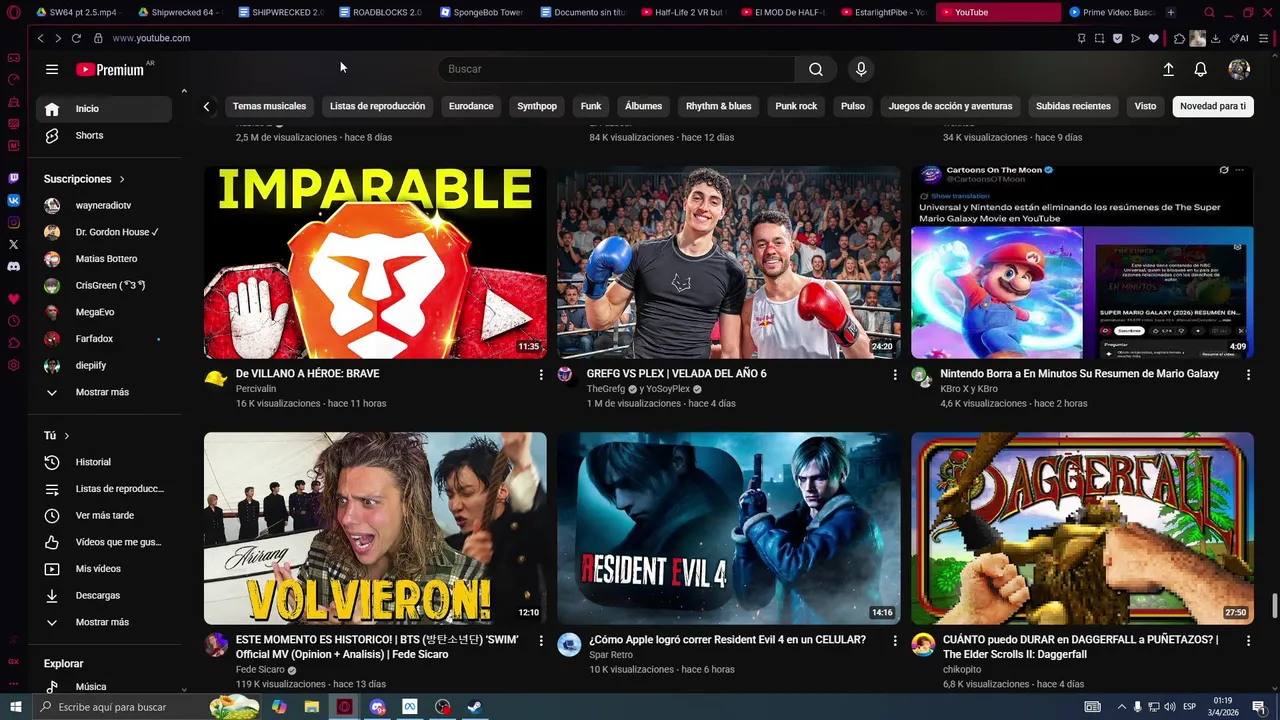1280x720 pixels.
Task: Select the Synthpop chip
Action: [537, 106]
